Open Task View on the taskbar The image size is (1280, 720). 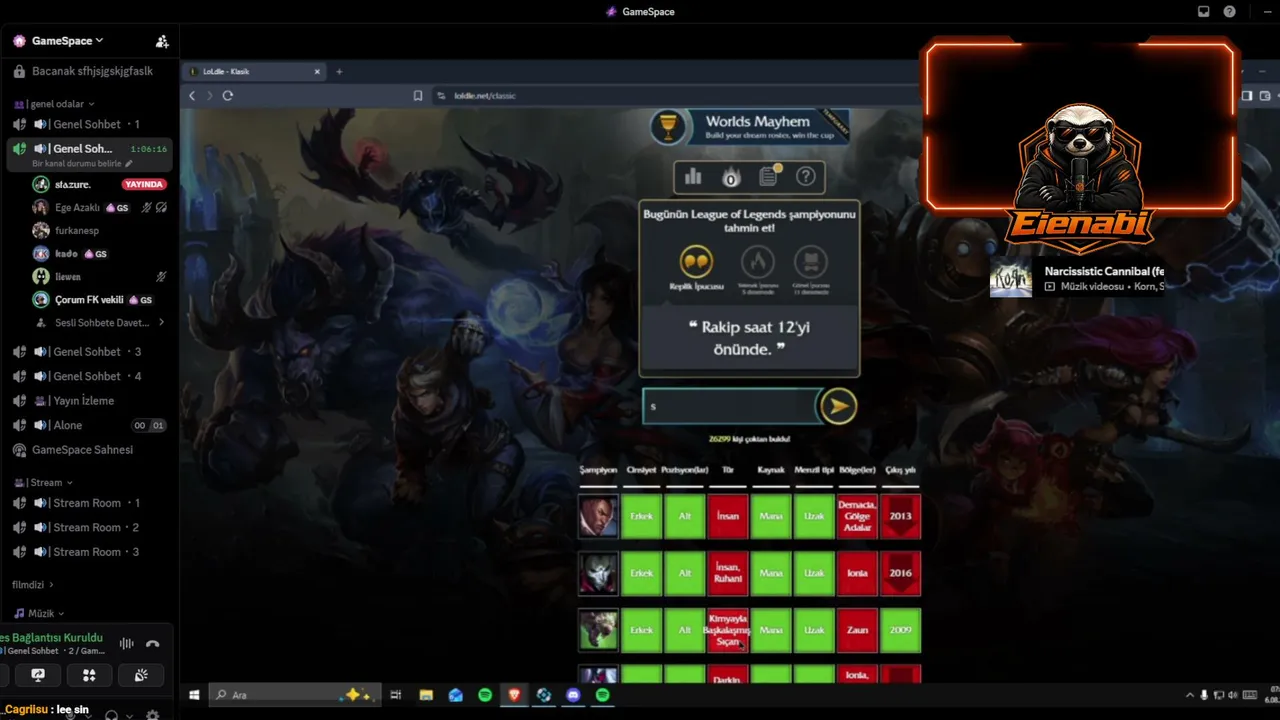tap(396, 695)
